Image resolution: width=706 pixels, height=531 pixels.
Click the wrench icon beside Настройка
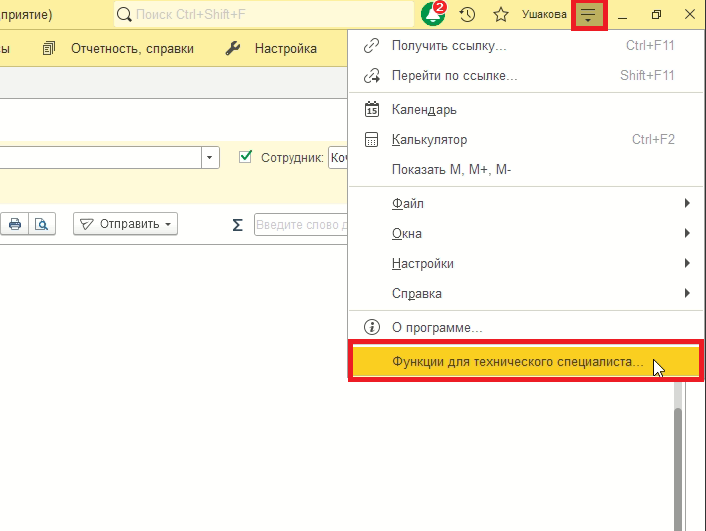click(233, 48)
